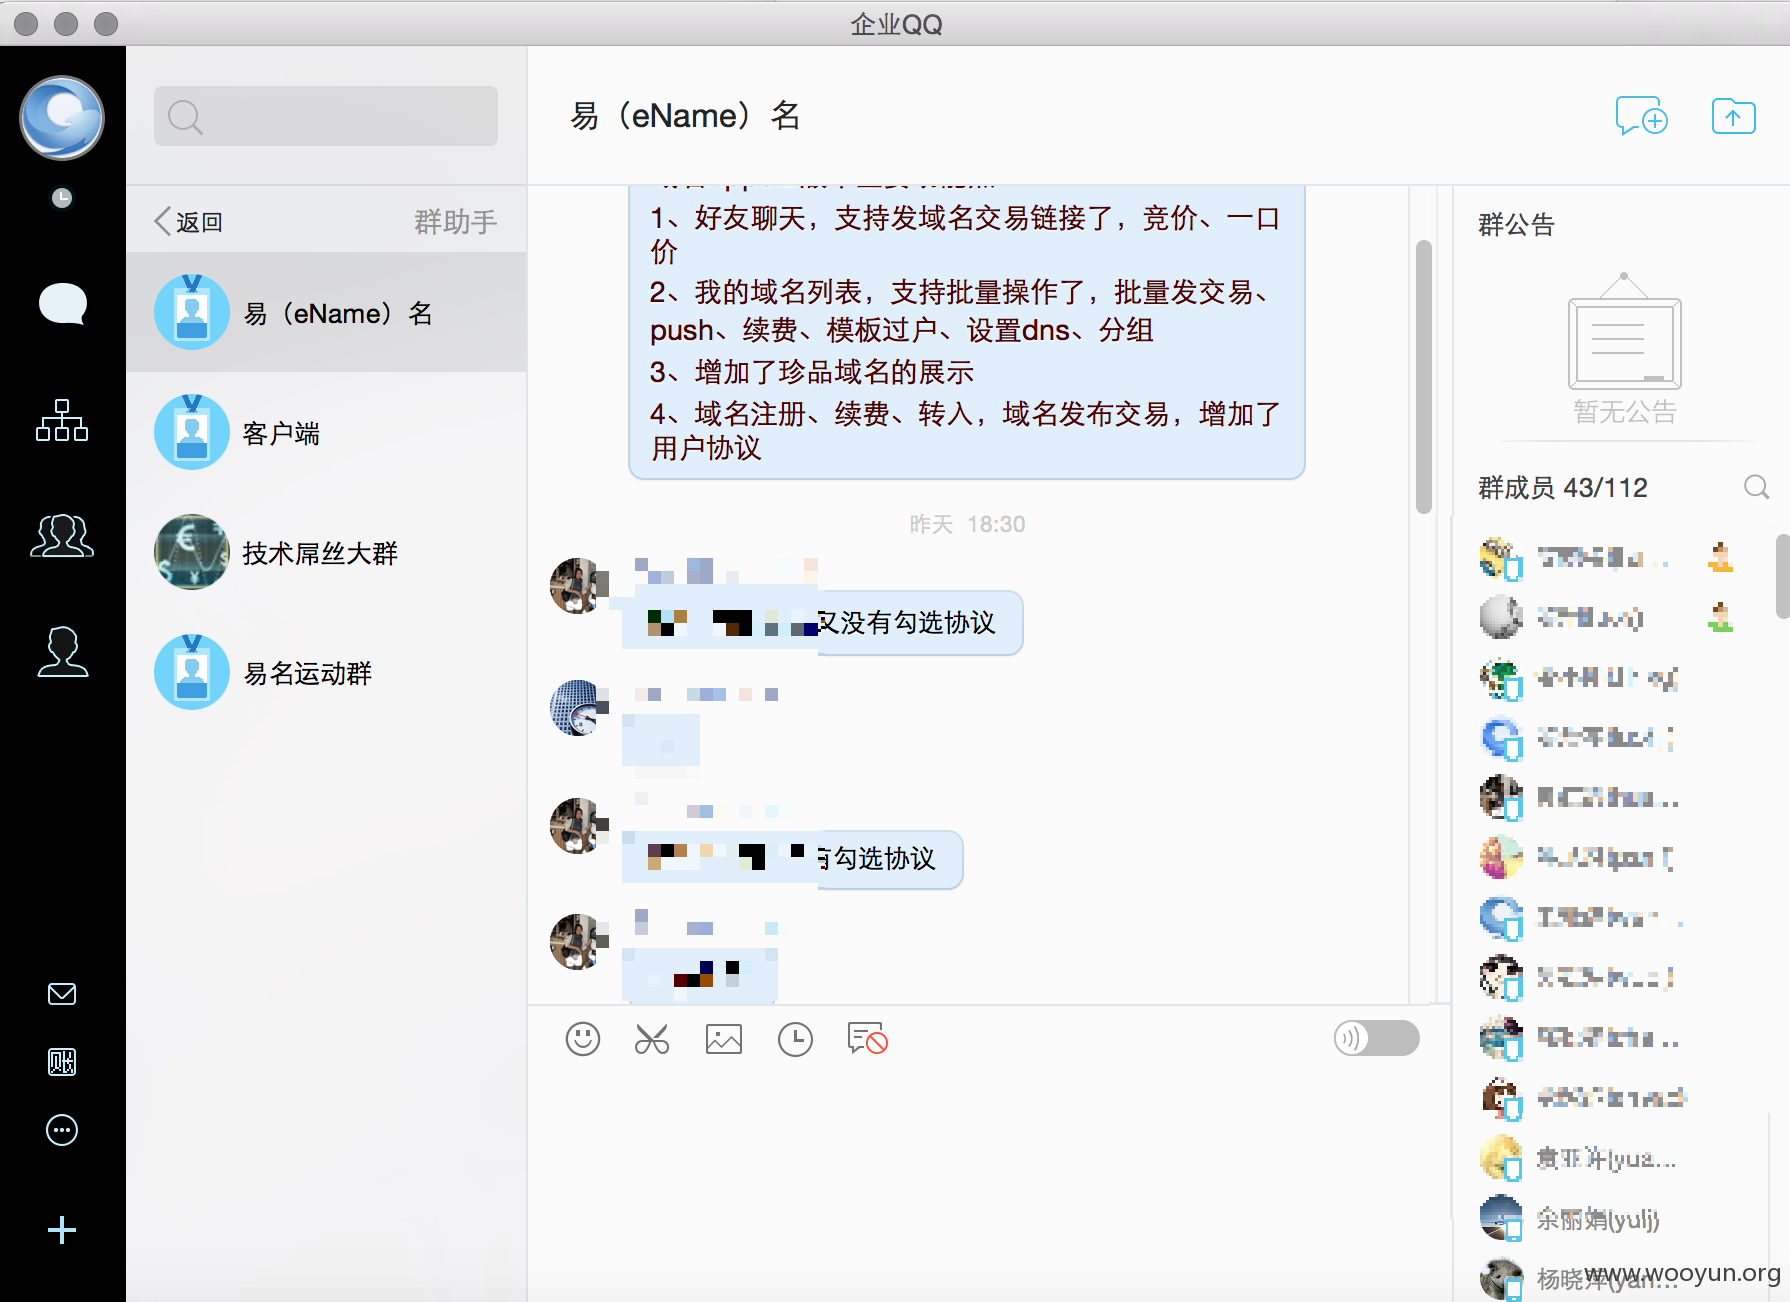Select member ending with (yulj)
The width and height of the screenshot is (1790, 1302).
(1598, 1219)
